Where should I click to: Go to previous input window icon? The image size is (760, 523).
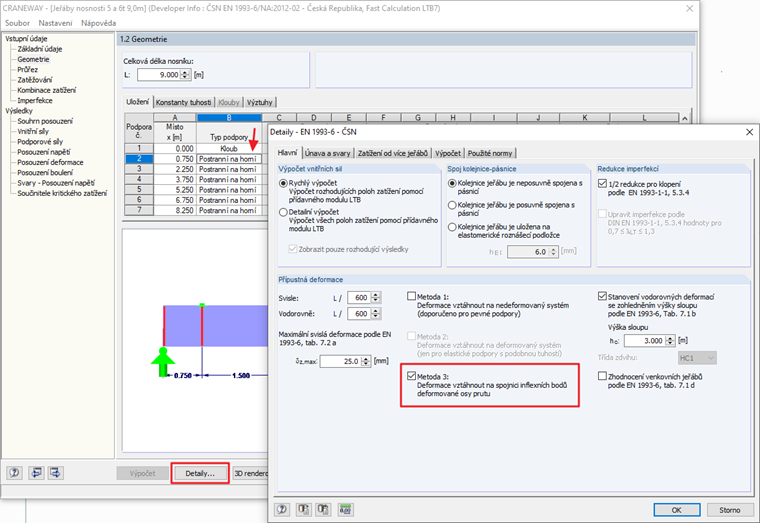[36, 473]
